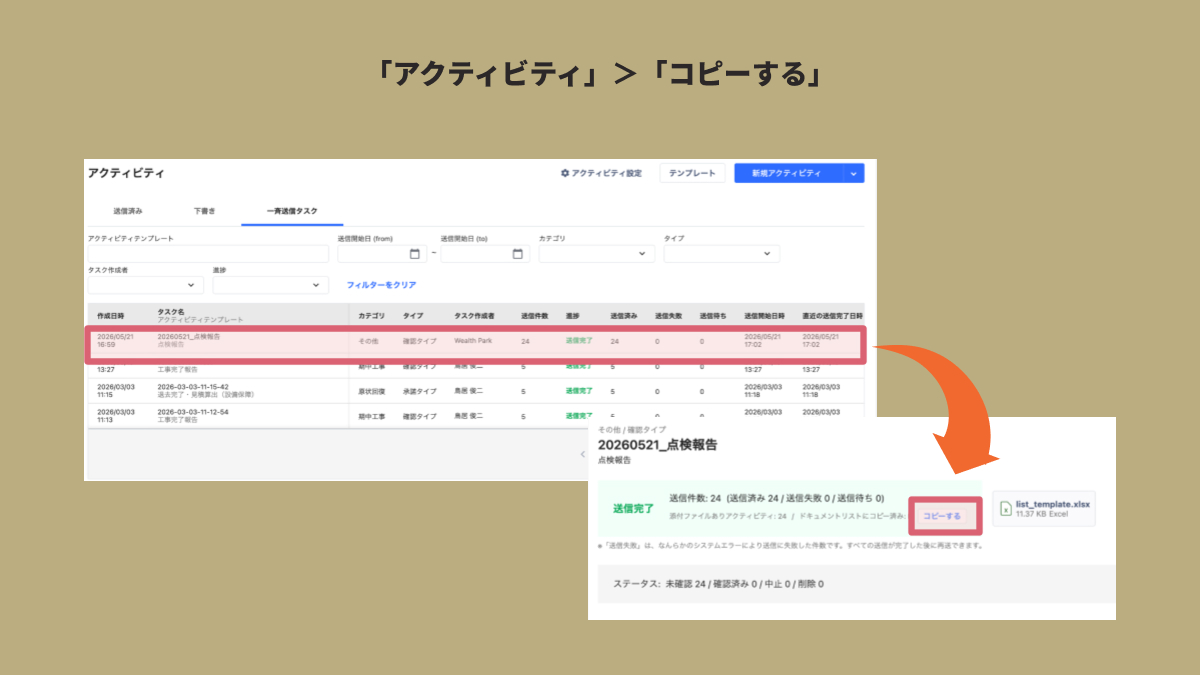This screenshot has width=1200, height=675.
Task: Click the 新規アクティビティ button
Action: 788,173
